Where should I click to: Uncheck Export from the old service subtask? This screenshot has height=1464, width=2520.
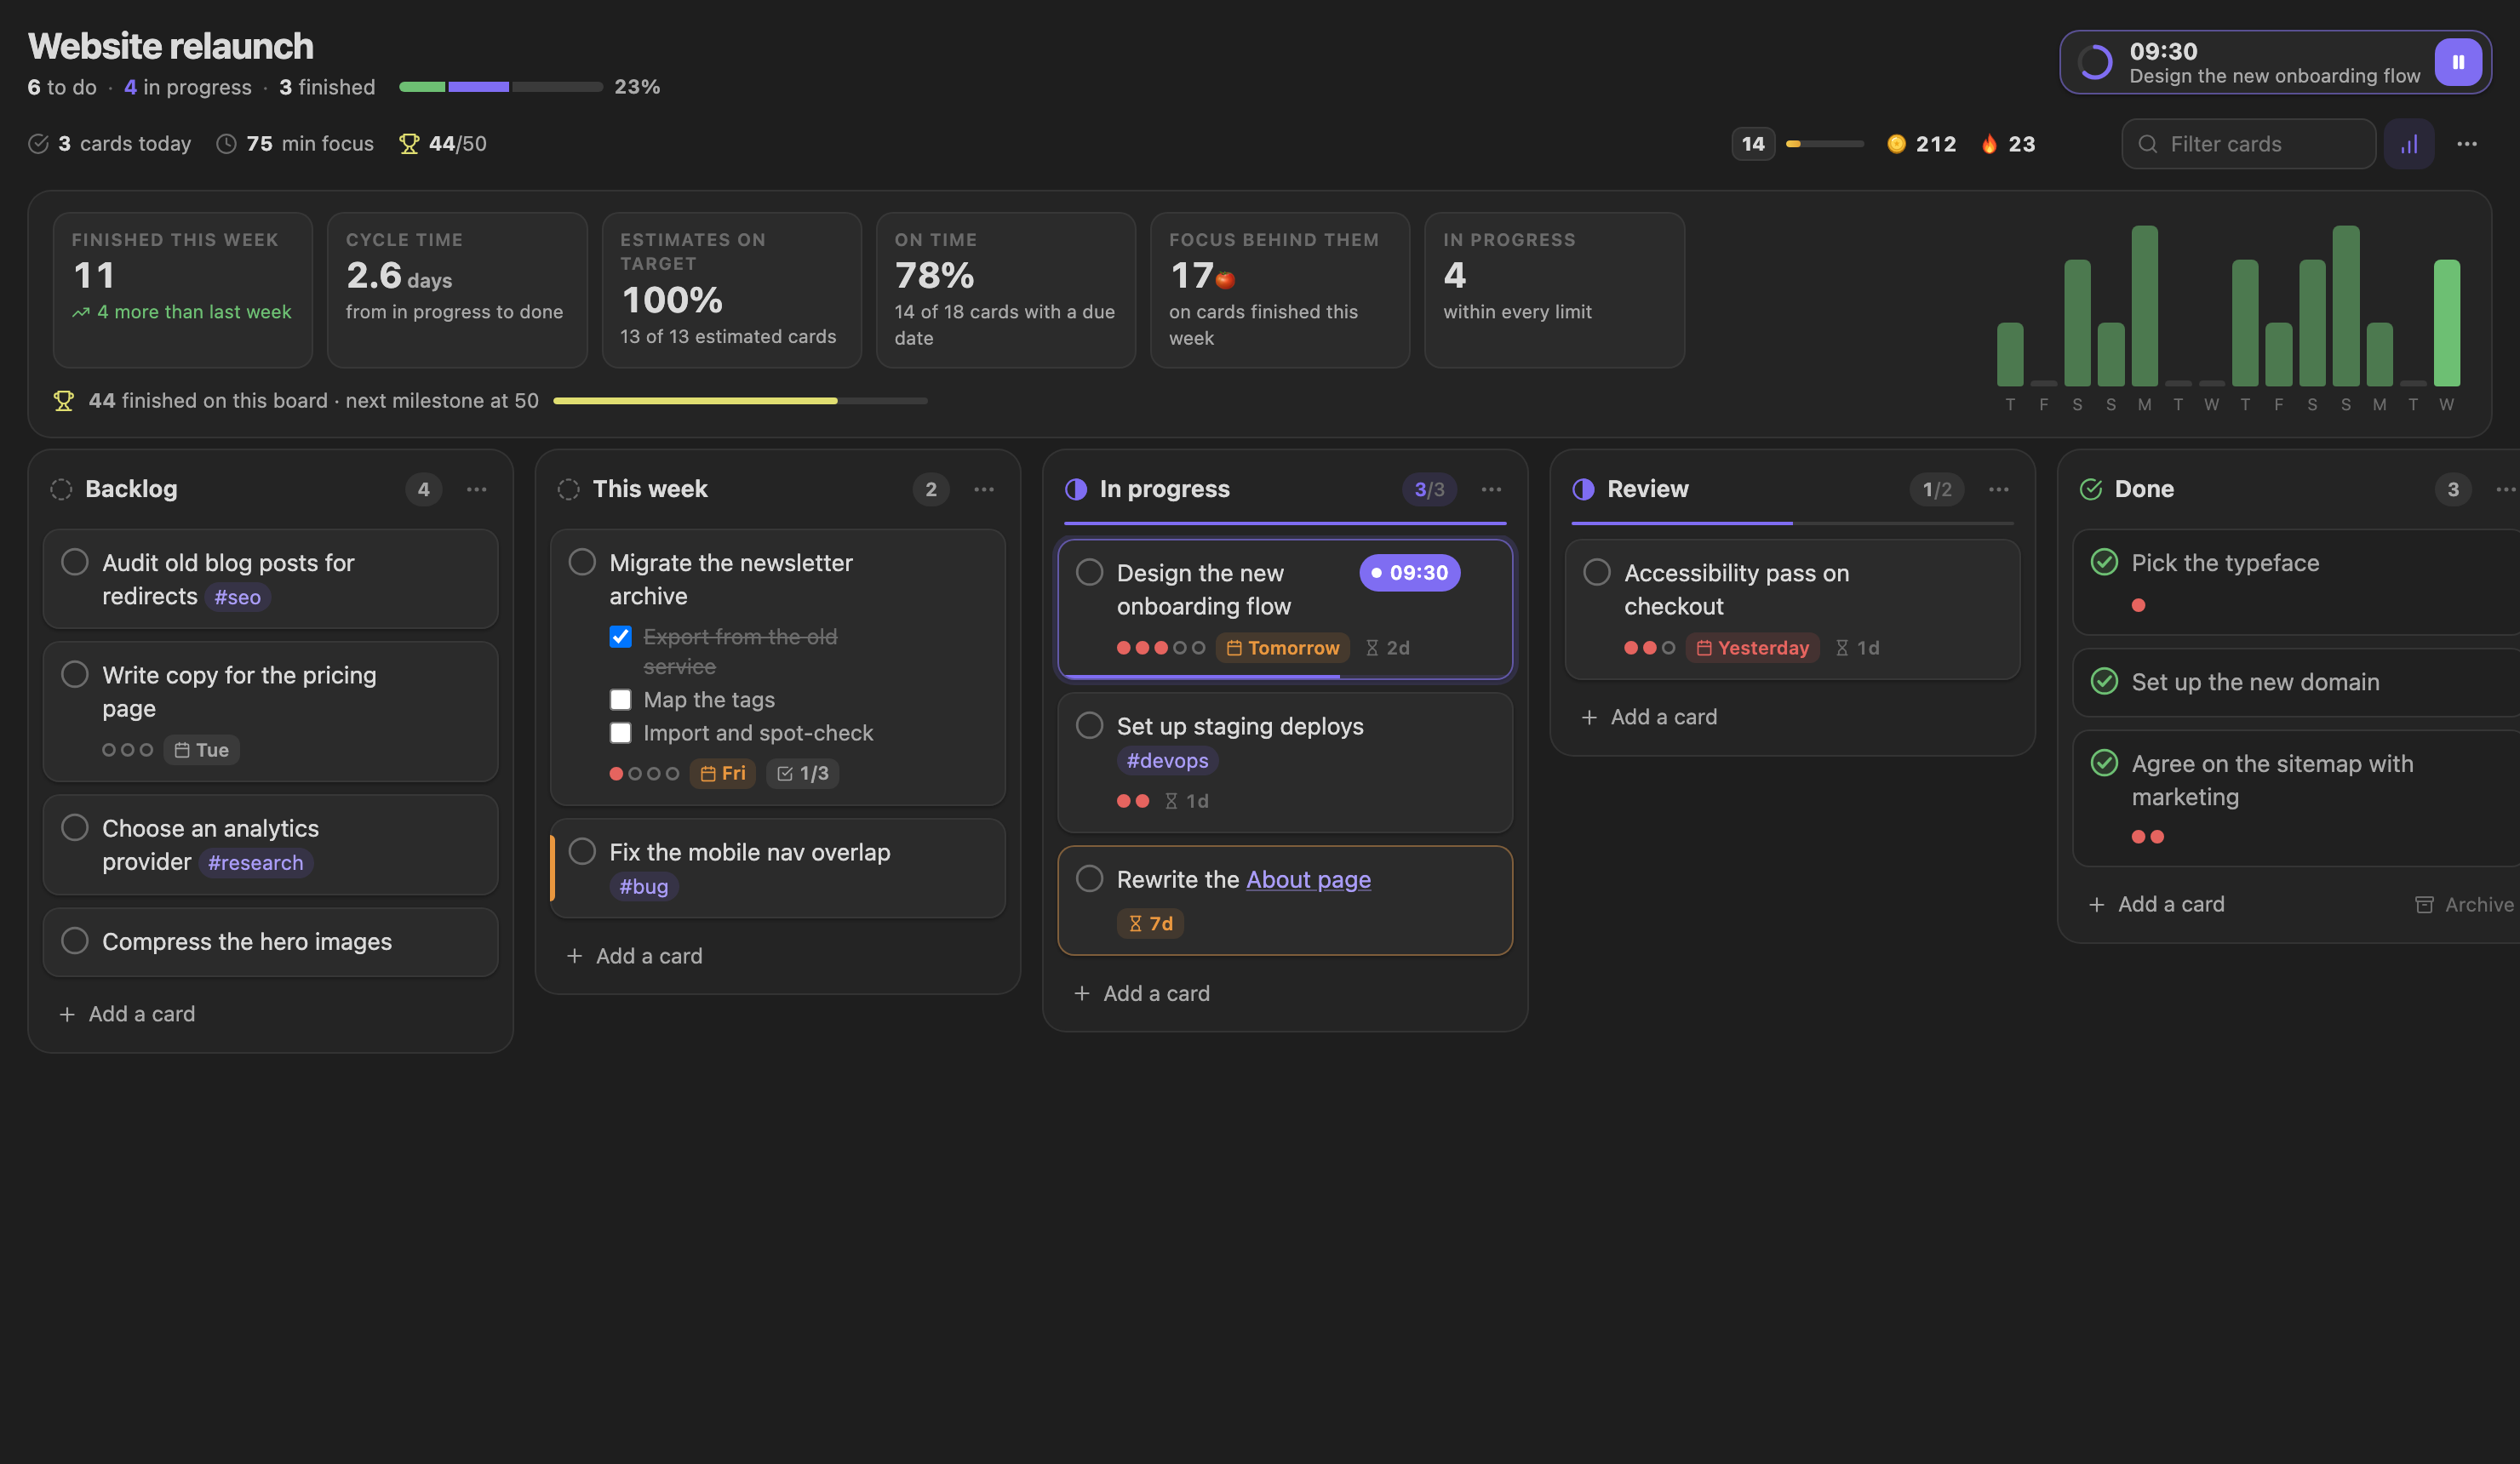tap(621, 637)
